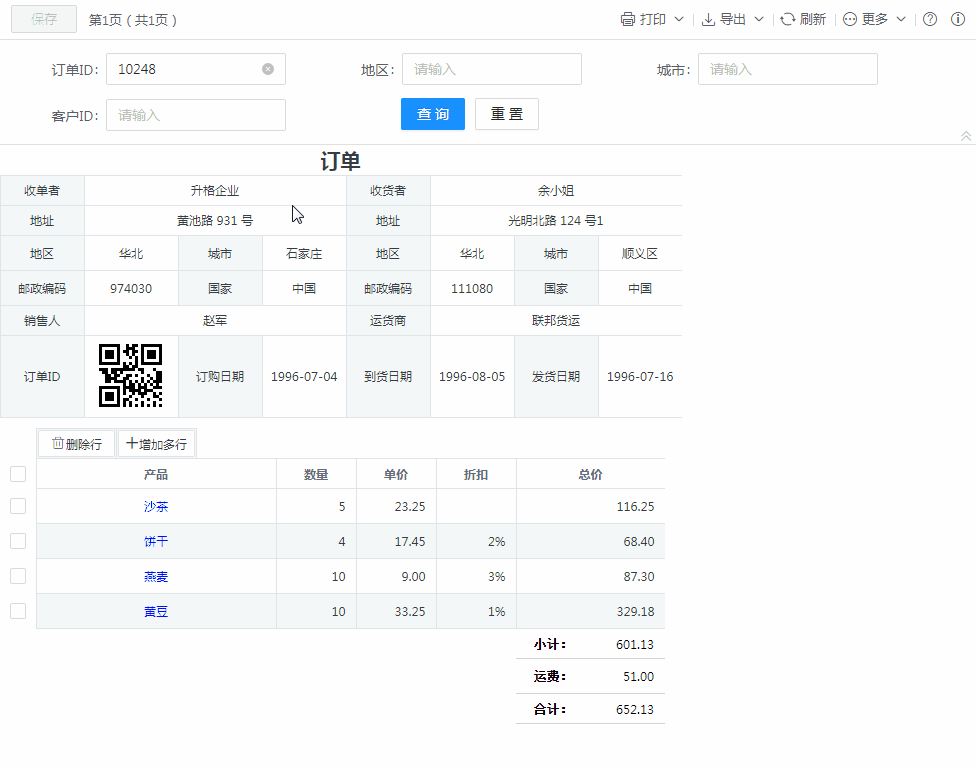Toggle the select-all checkbox in product header
Viewport: 976px width, 768px height.
tap(18, 474)
